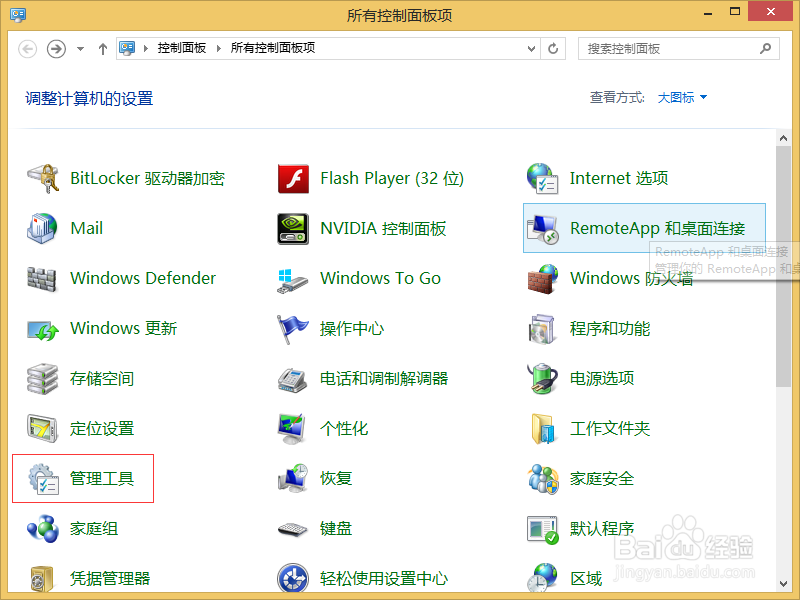Image resolution: width=800 pixels, height=600 pixels.
Task: Click the Forward navigation button
Action: 56,49
